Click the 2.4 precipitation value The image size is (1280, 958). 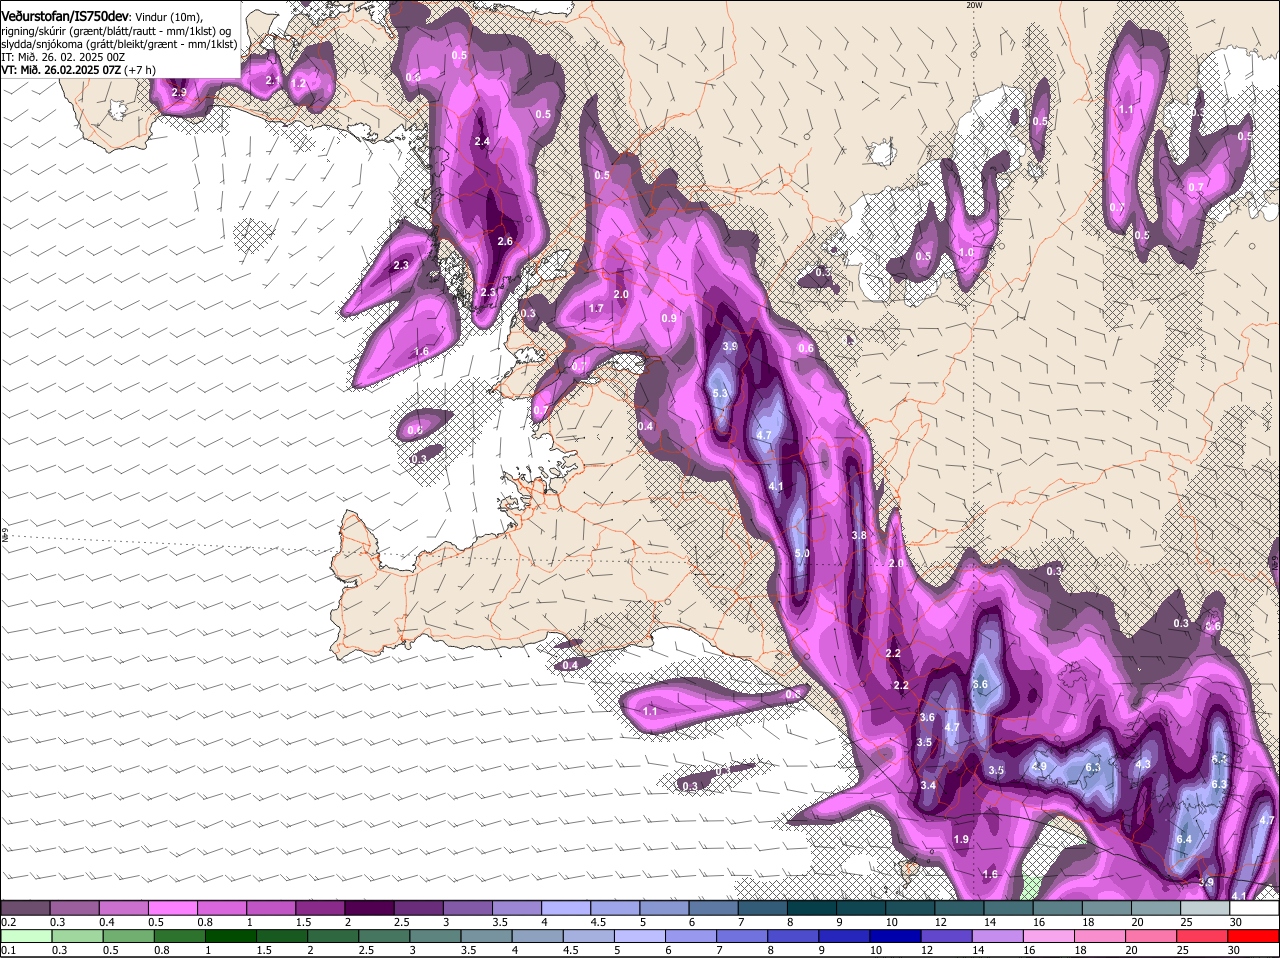(x=482, y=141)
